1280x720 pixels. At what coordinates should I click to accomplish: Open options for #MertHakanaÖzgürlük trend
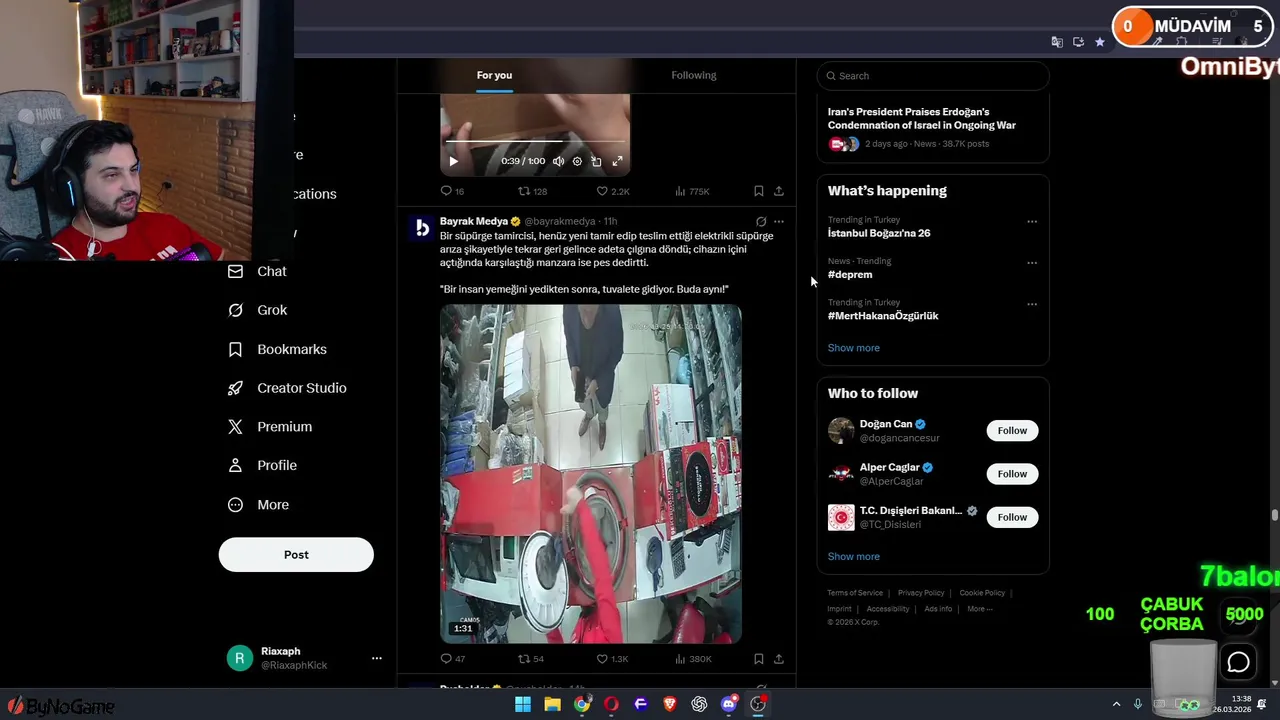coord(1032,304)
